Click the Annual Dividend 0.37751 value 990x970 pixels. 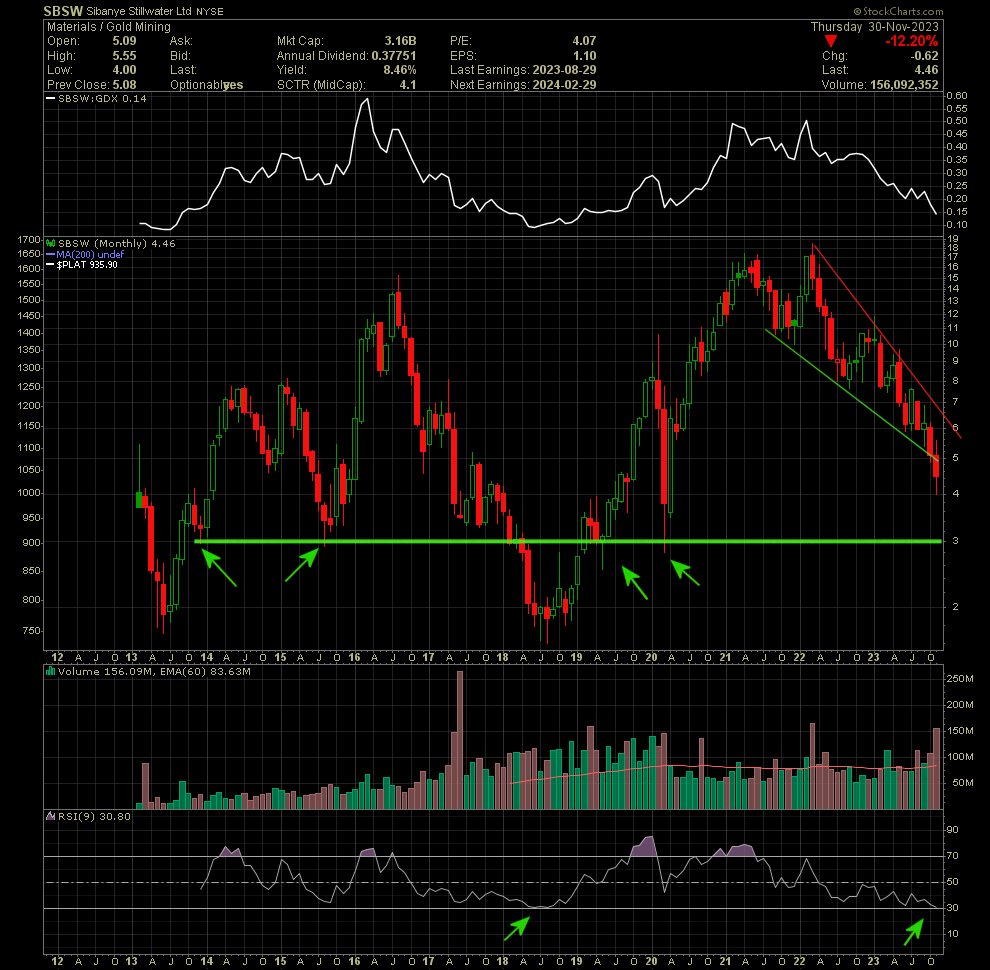(394, 56)
